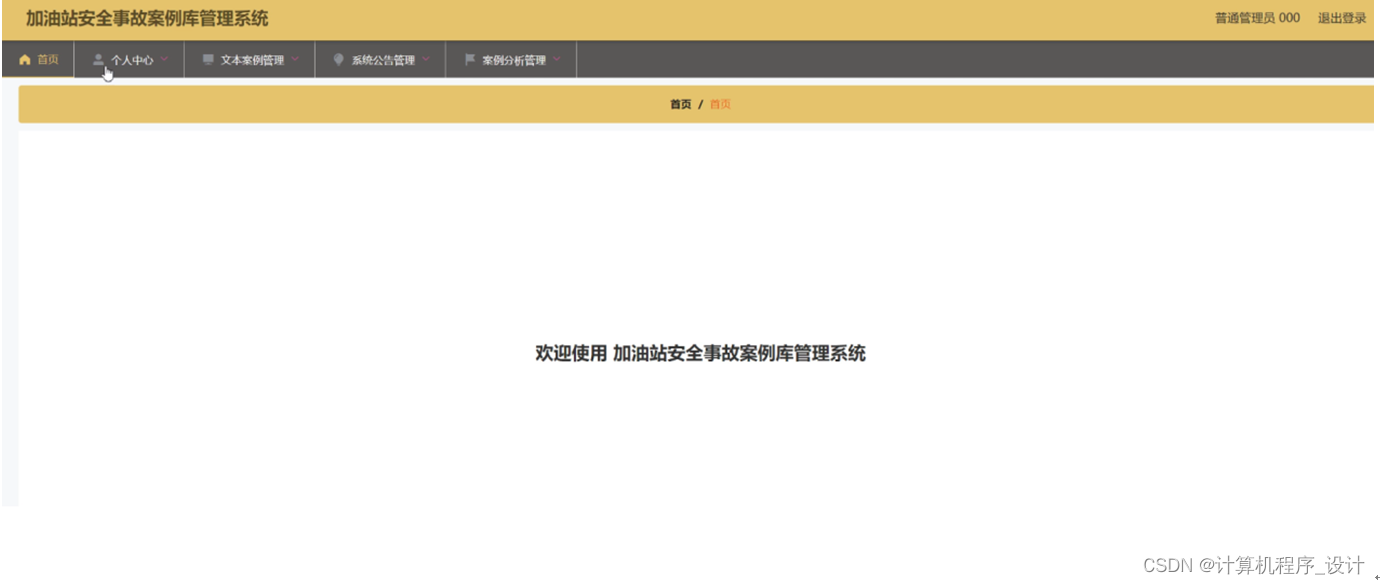1380x584 pixels.
Task: Click the person icon beside 个人中心
Action: coord(98,60)
